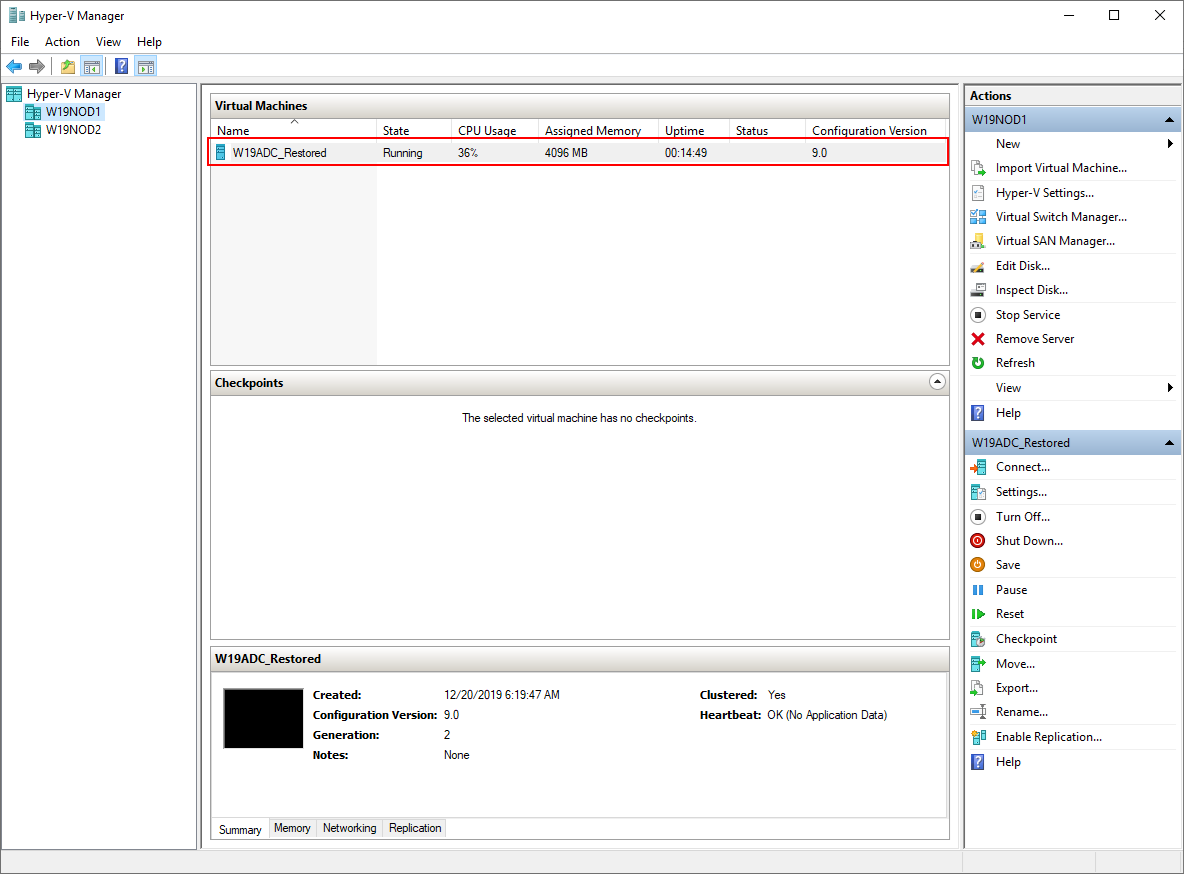The width and height of the screenshot is (1184, 874).
Task: Open the Action menu
Action: (62, 42)
